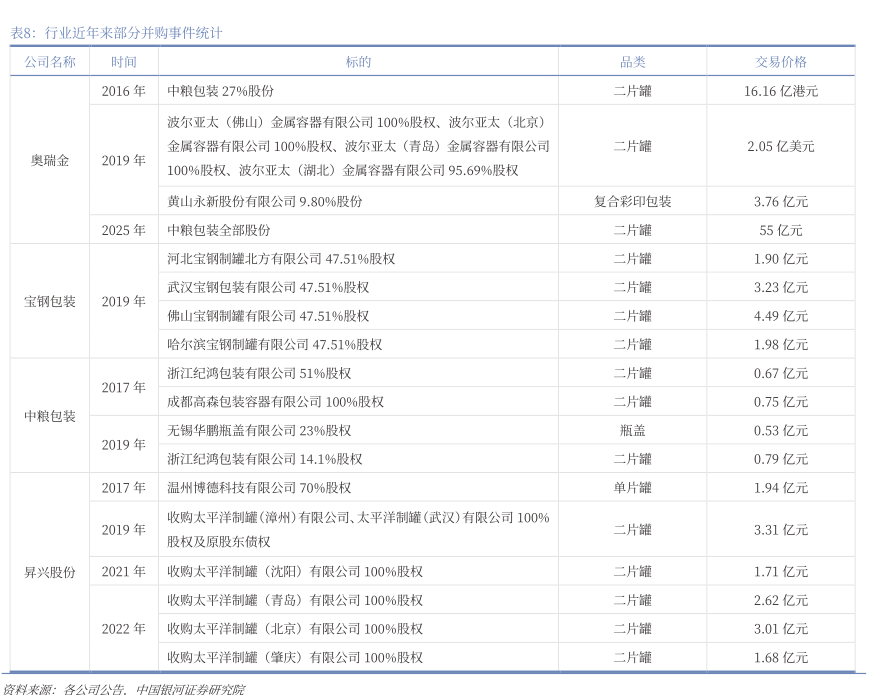This screenshot has width=875, height=695.
Task: Select the 2.05 亿美元 price cell
Action: tap(781, 146)
